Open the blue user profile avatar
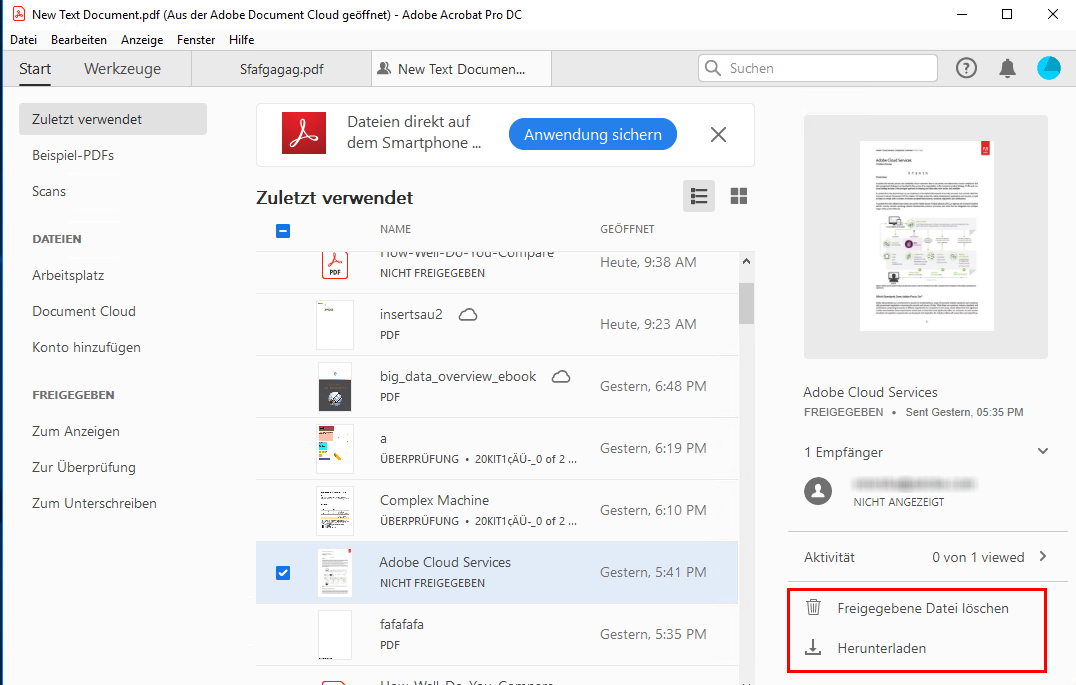 coord(1049,68)
